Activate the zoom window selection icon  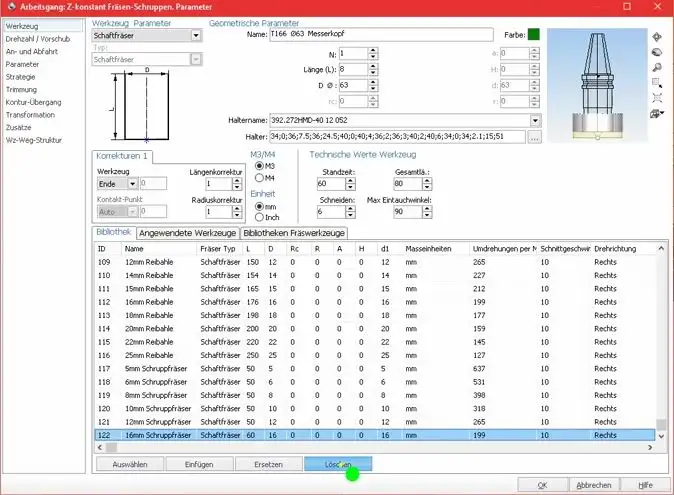coord(656,82)
